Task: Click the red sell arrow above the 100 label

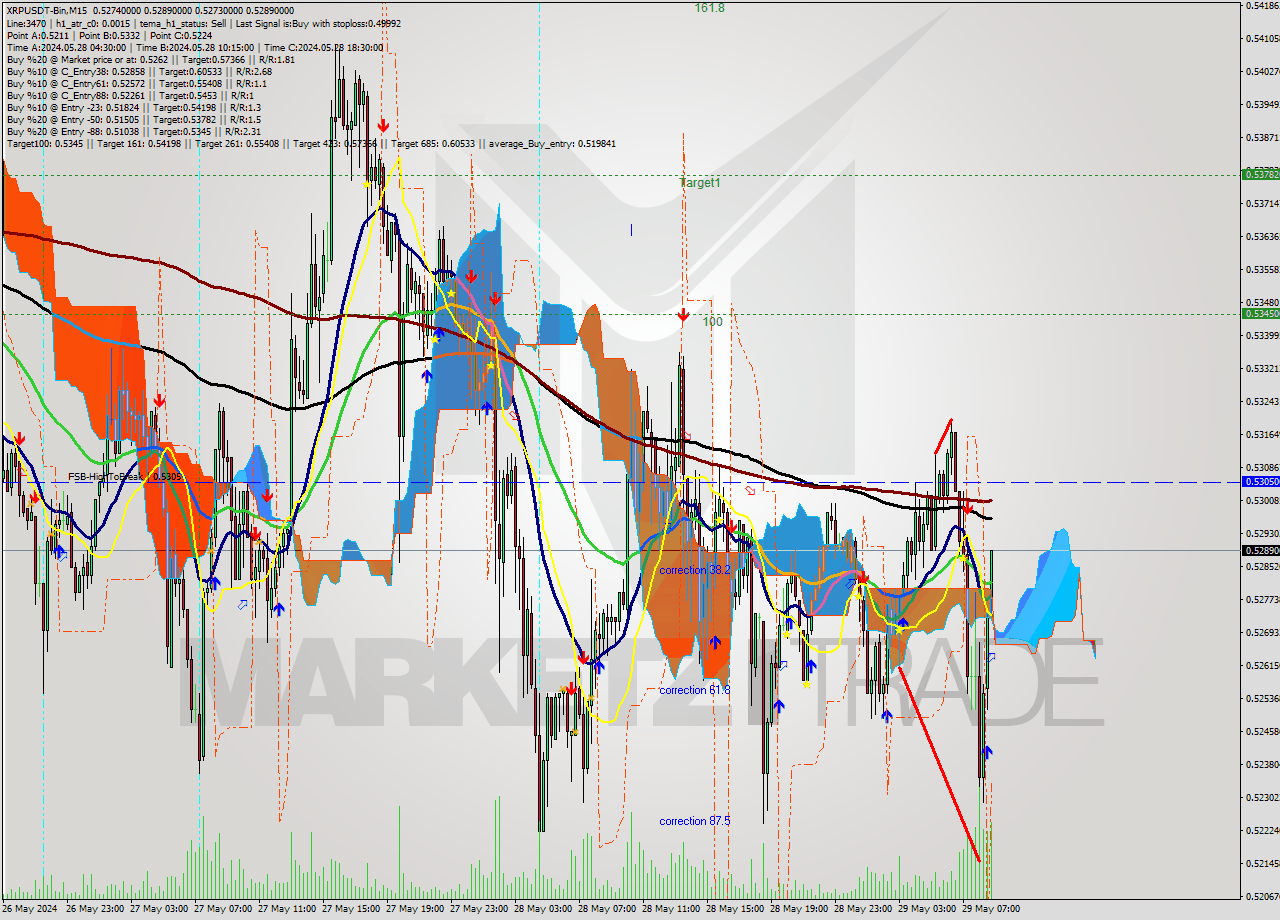Action: click(682, 316)
